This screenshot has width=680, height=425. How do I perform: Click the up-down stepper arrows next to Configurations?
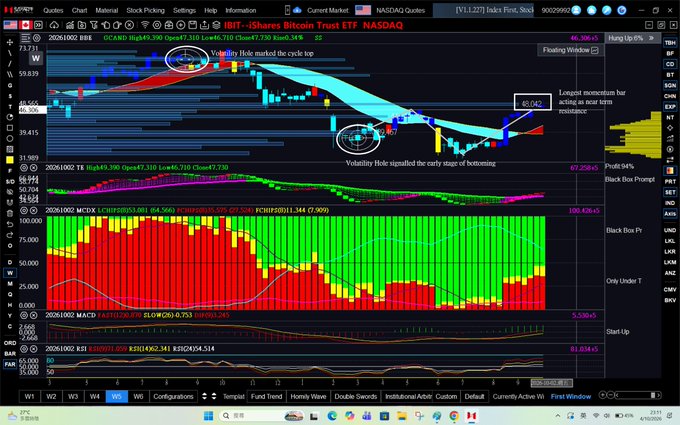pyautogui.click(x=209, y=396)
